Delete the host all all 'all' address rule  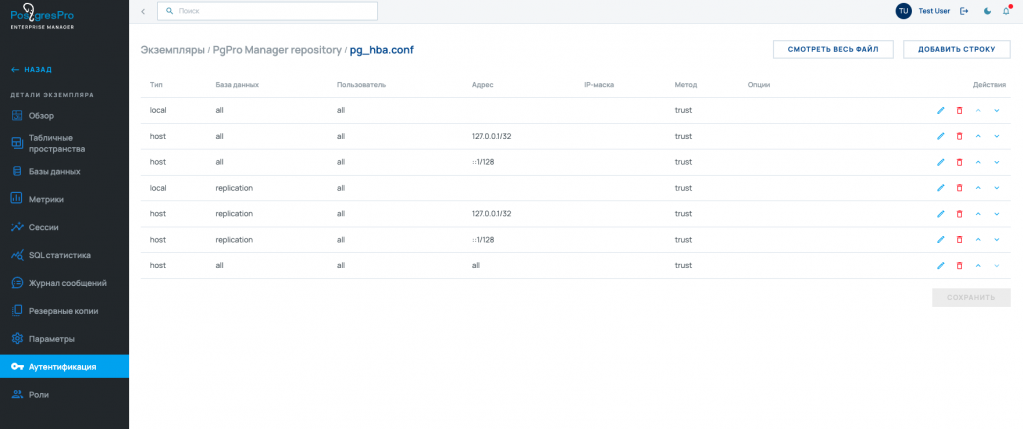[959, 266]
